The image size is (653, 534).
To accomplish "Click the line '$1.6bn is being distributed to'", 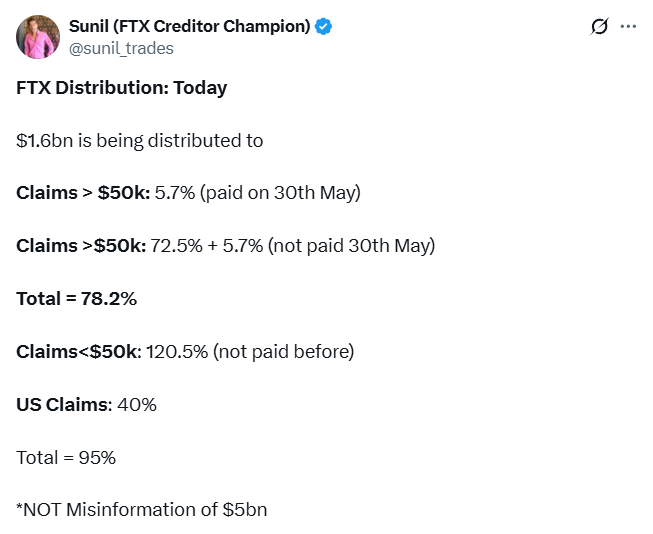I will pos(140,141).
